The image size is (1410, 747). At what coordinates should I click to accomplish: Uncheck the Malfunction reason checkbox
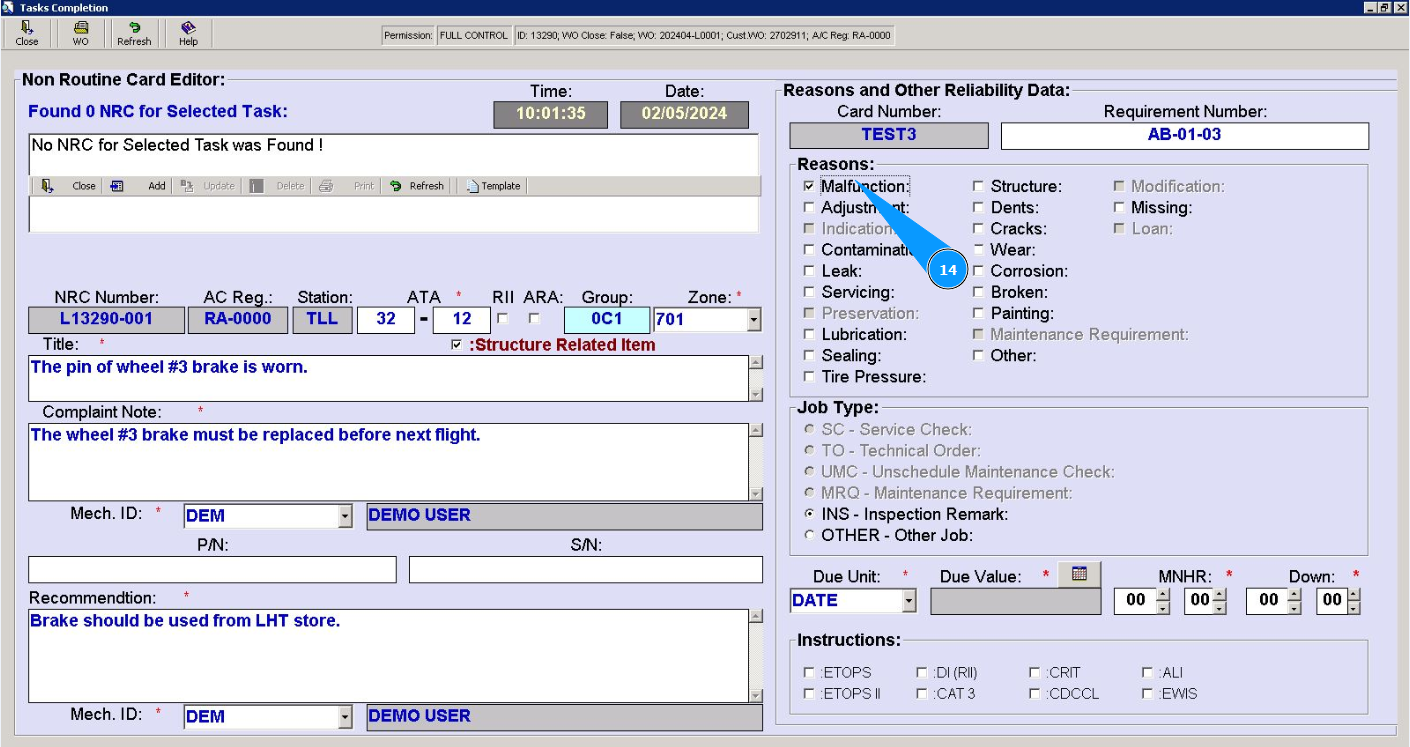pos(809,186)
